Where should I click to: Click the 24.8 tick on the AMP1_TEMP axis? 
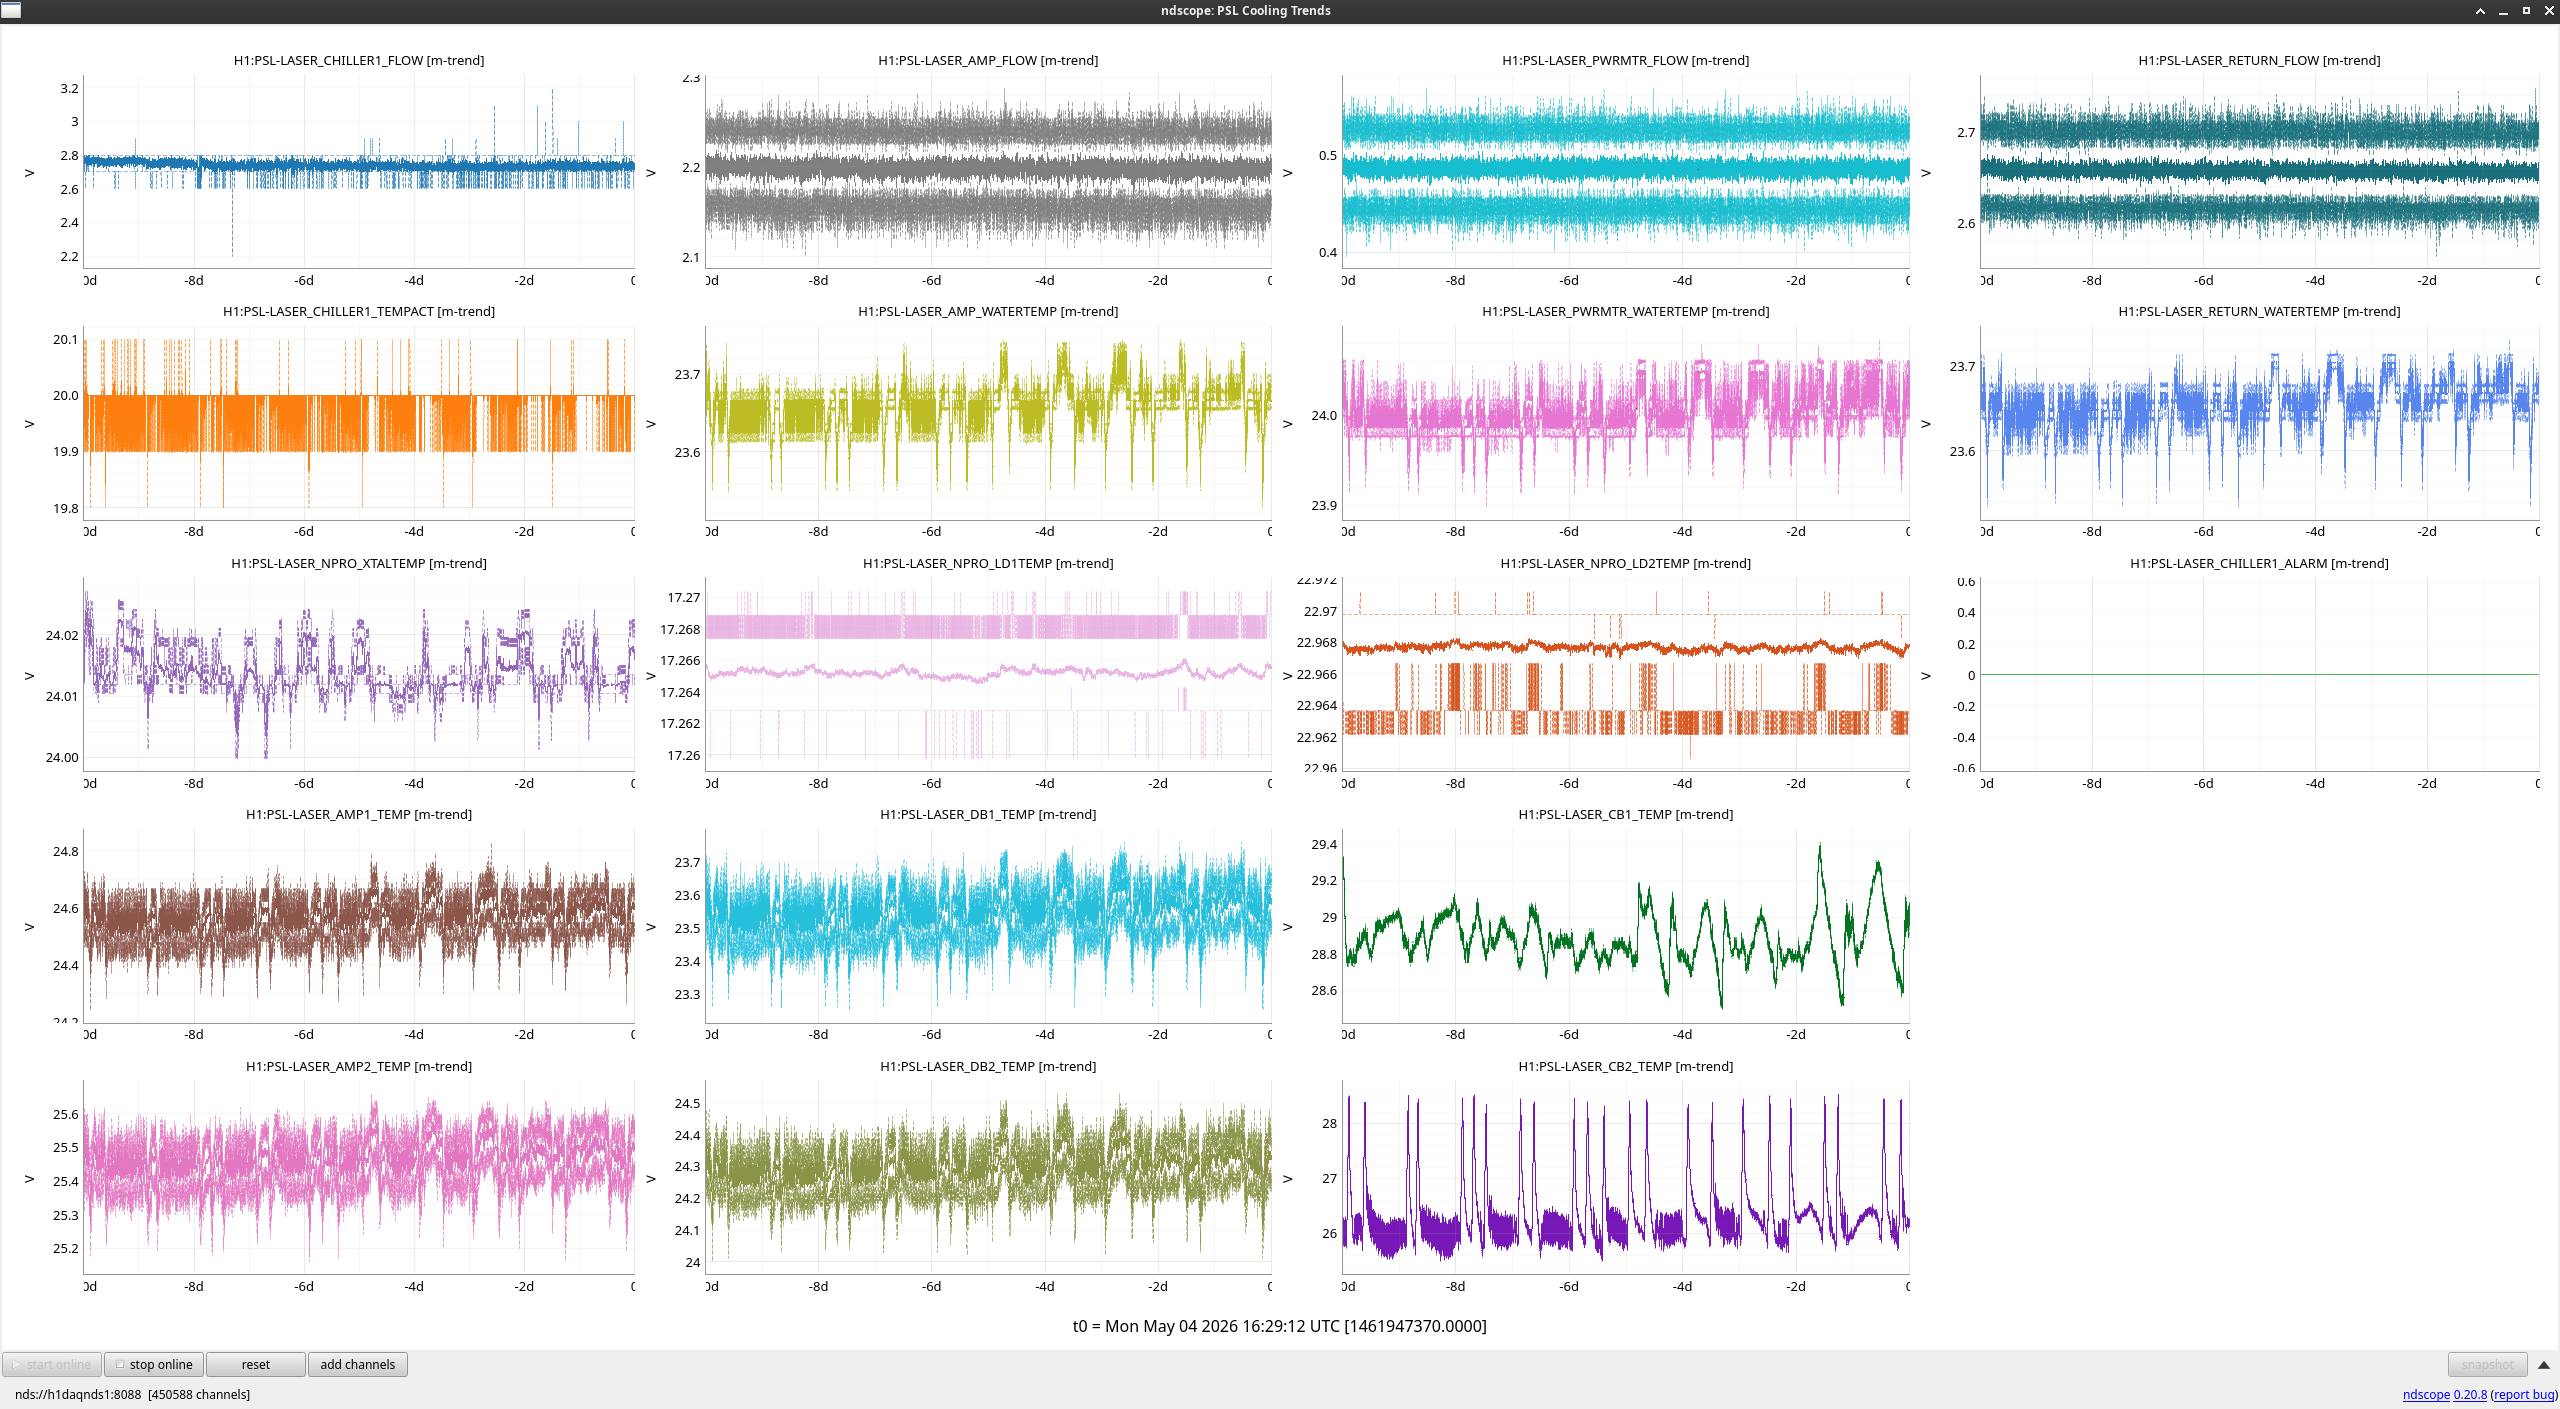[66, 852]
